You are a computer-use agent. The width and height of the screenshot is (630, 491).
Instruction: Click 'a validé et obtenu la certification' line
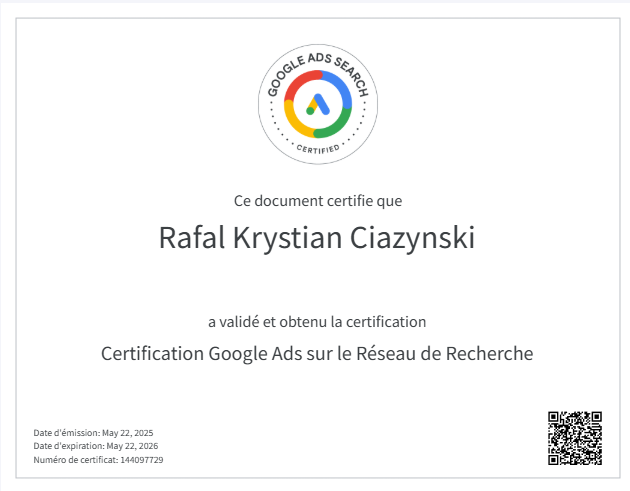[317, 322]
